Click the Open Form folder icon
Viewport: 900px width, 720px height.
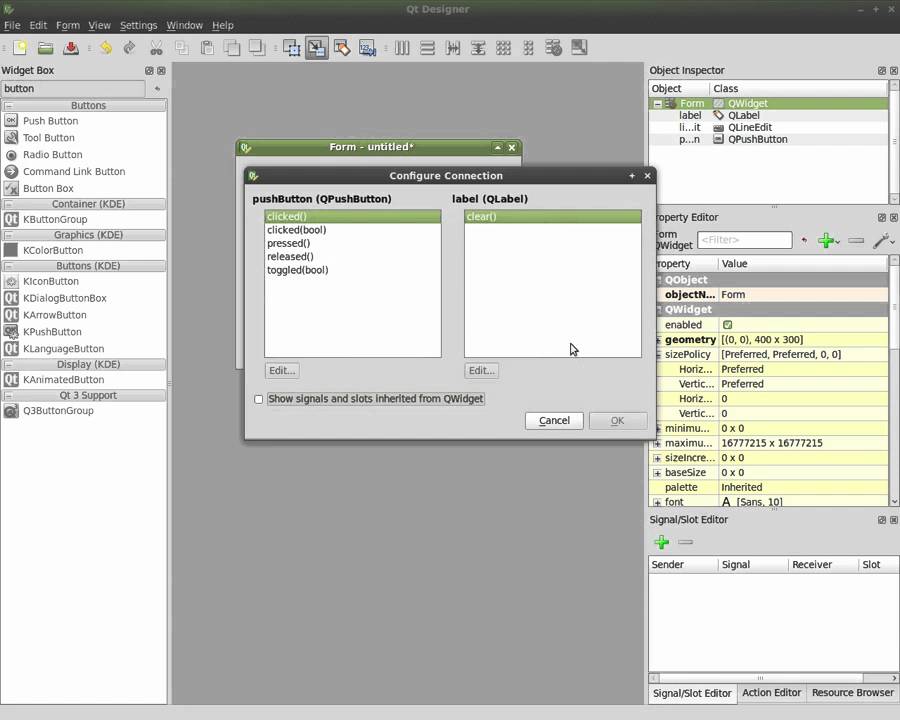[45, 48]
